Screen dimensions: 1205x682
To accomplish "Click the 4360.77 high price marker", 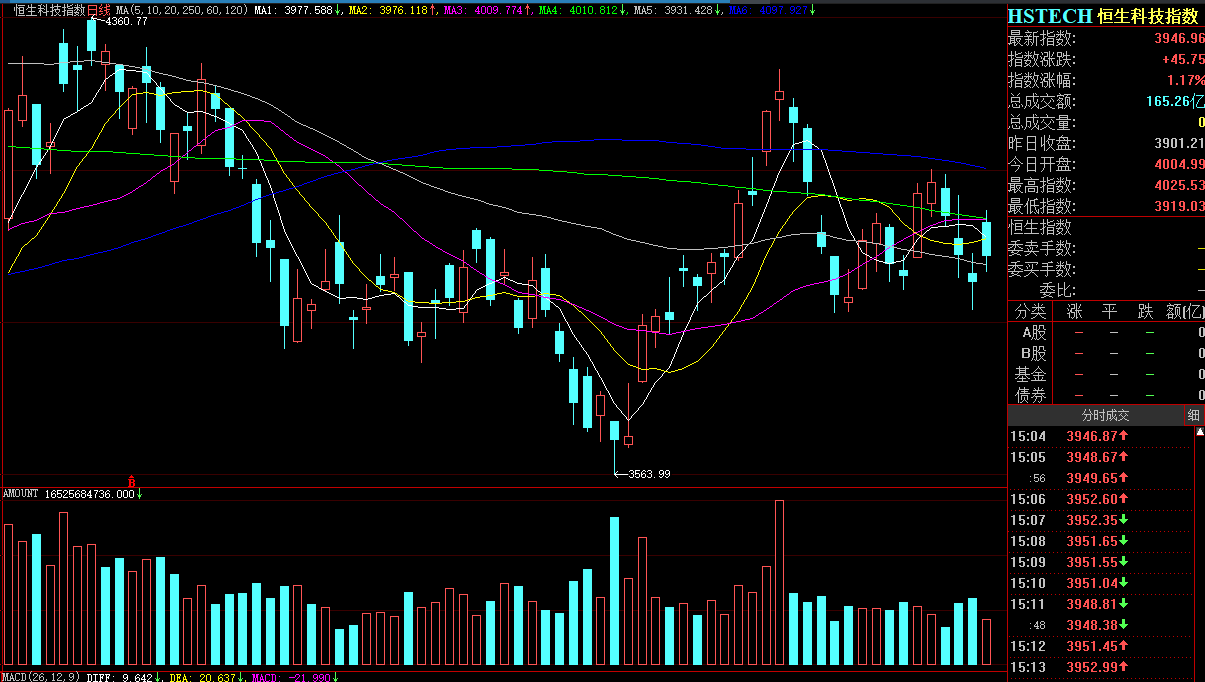I will [125, 22].
